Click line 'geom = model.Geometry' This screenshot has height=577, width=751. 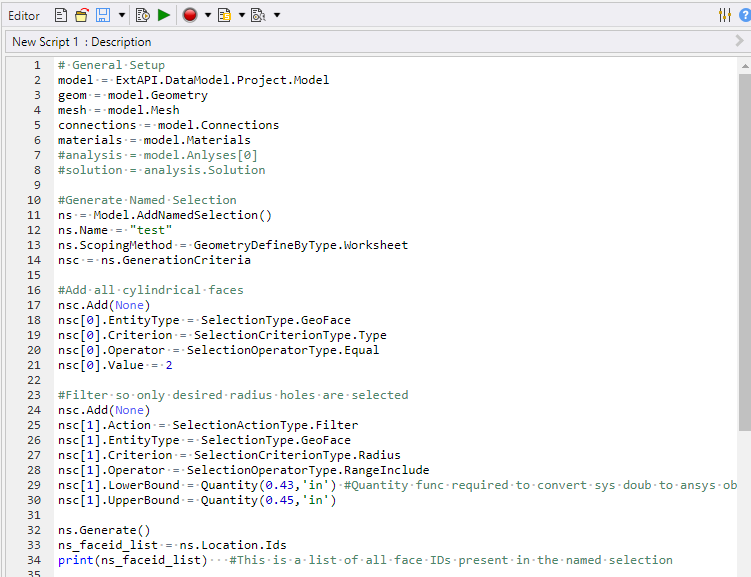[133, 95]
